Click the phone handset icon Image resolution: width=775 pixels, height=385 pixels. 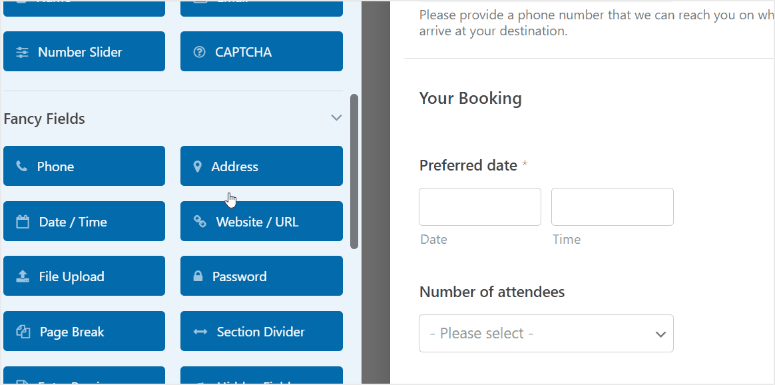click(22, 166)
